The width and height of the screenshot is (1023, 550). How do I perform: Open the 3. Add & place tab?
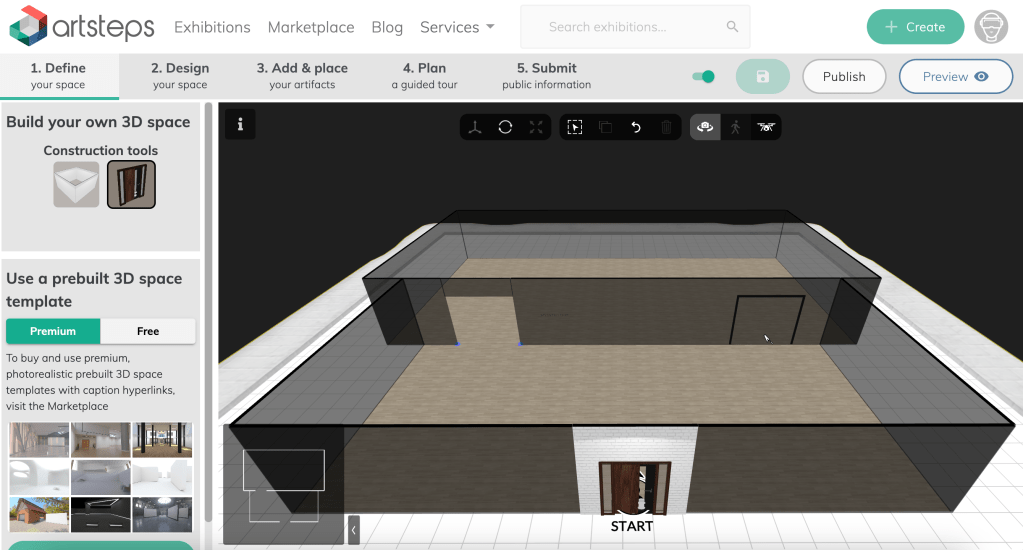pos(302,76)
